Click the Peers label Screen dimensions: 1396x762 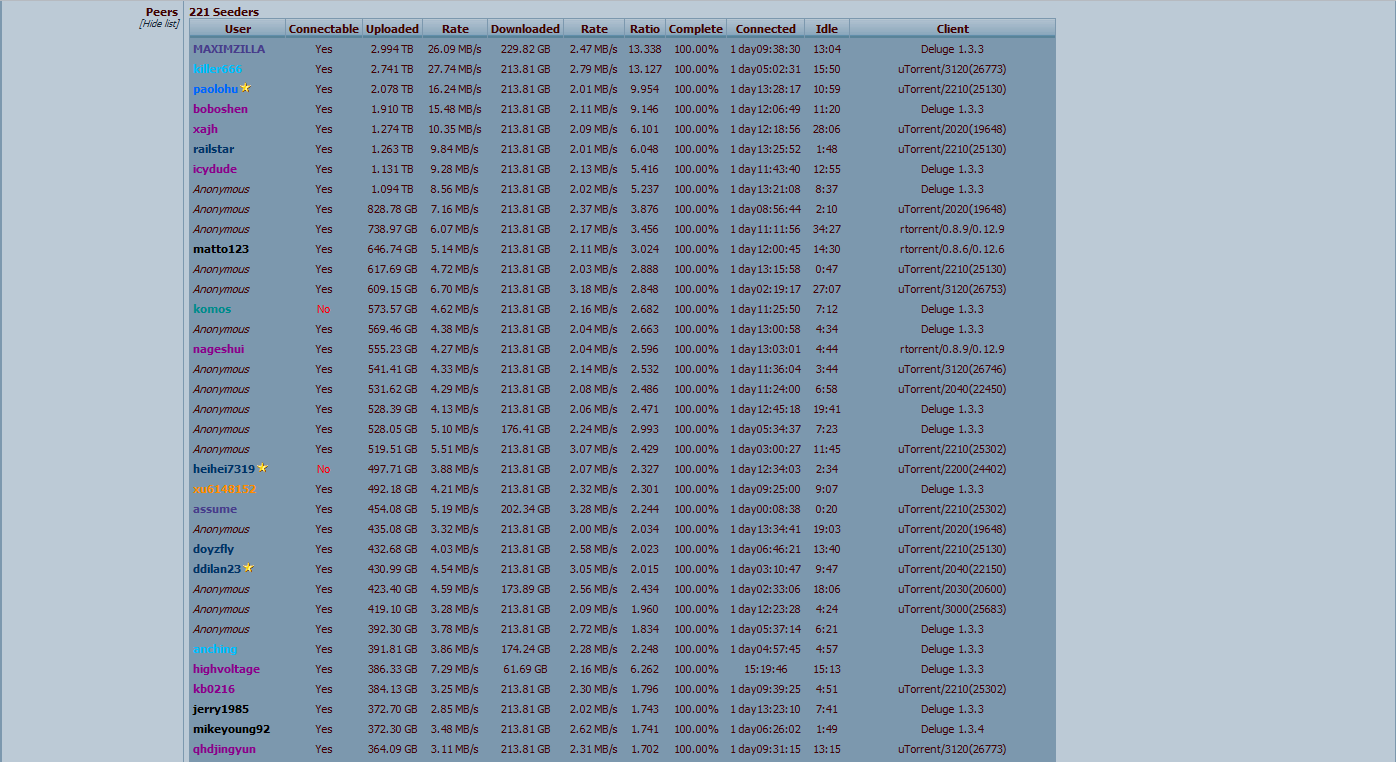[162, 12]
